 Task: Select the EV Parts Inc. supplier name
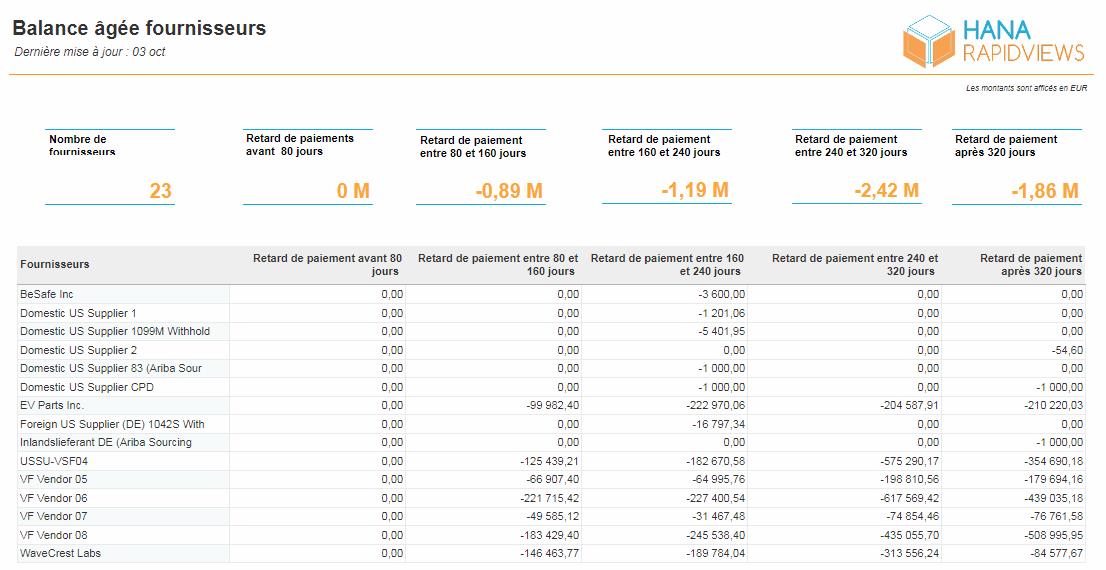click(x=52, y=405)
